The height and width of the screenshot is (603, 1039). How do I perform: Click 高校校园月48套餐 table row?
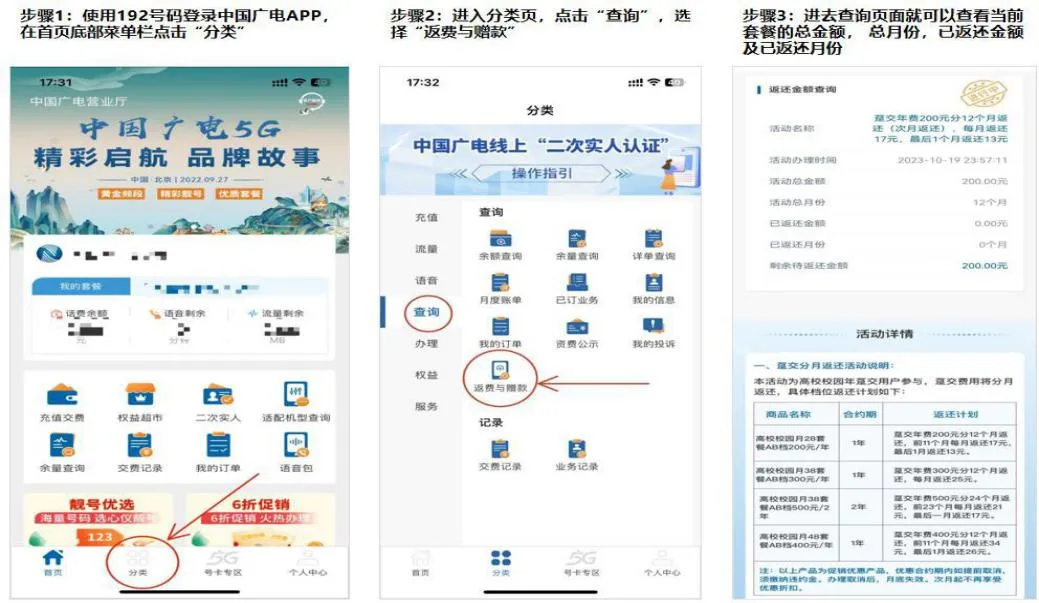click(885, 542)
